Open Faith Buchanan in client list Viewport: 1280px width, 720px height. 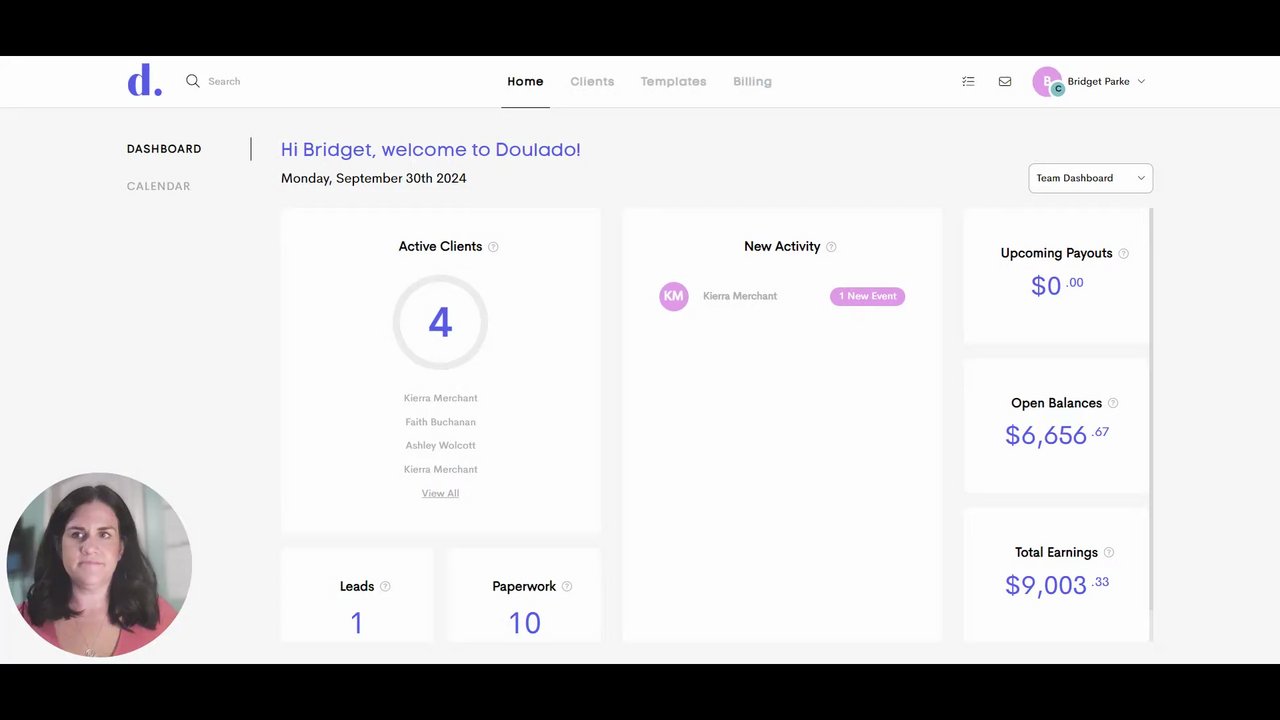[440, 422]
